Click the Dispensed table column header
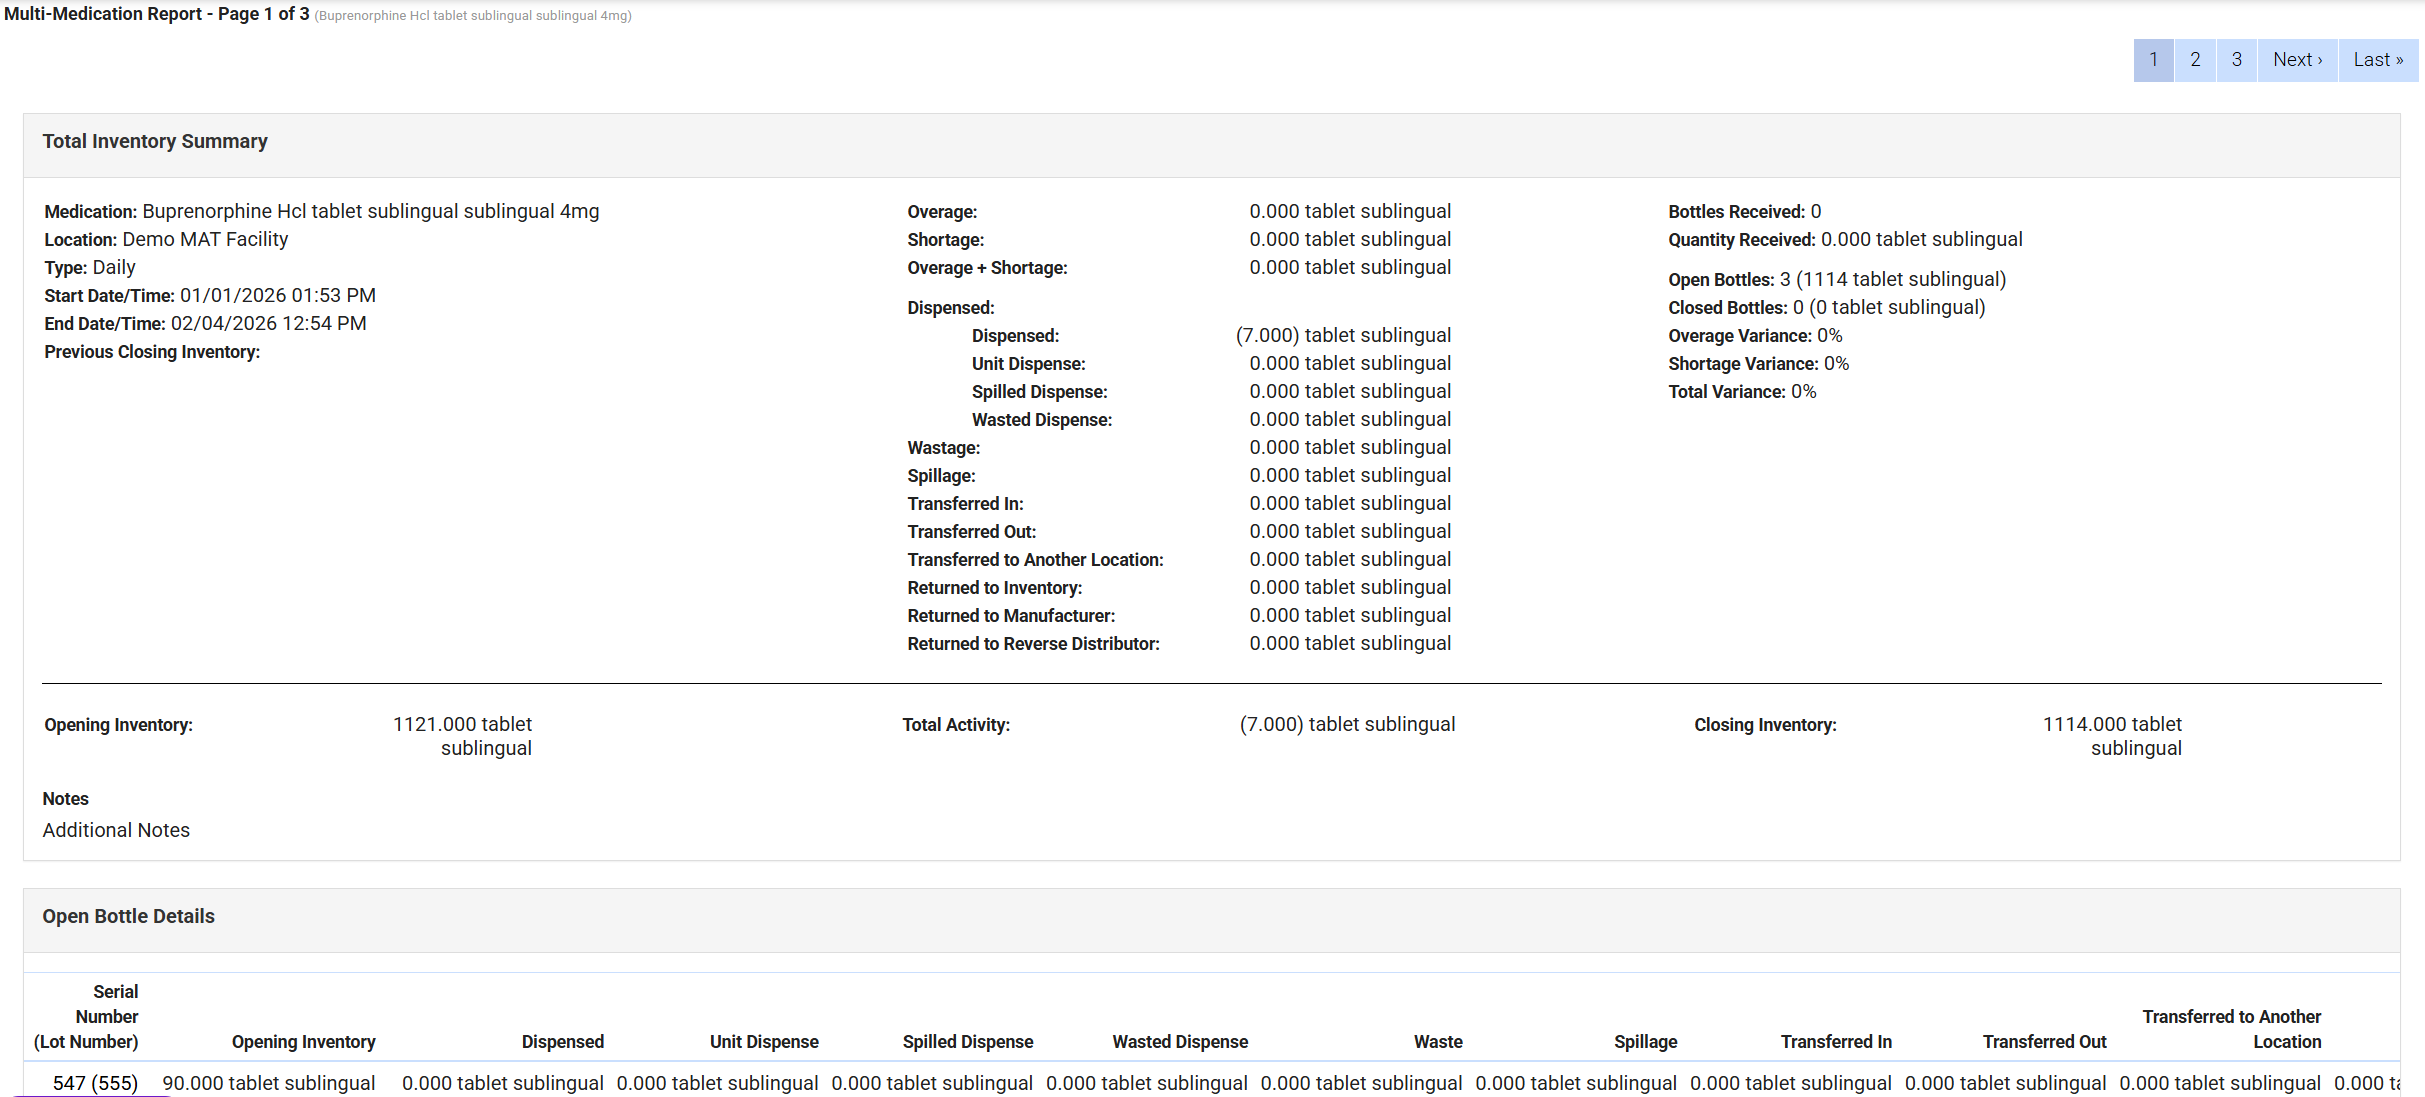 point(562,1042)
